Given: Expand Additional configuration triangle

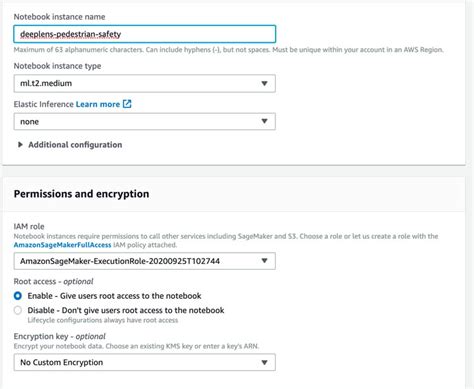Looking at the screenshot, I should pyautogui.click(x=20, y=145).
